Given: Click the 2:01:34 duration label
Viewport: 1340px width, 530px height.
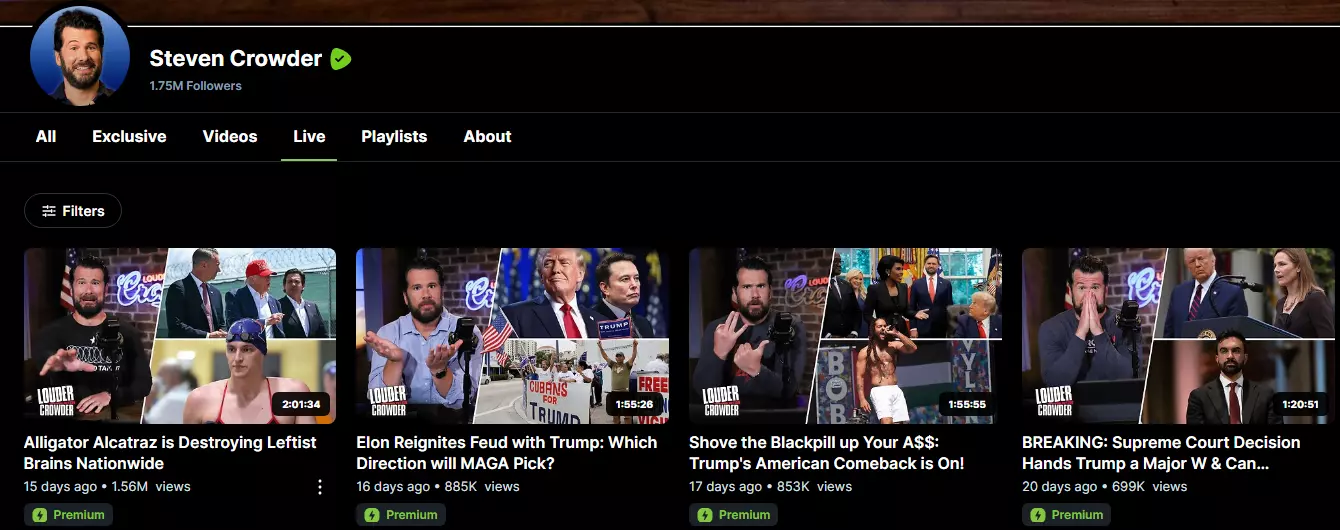Looking at the screenshot, I should point(301,405).
